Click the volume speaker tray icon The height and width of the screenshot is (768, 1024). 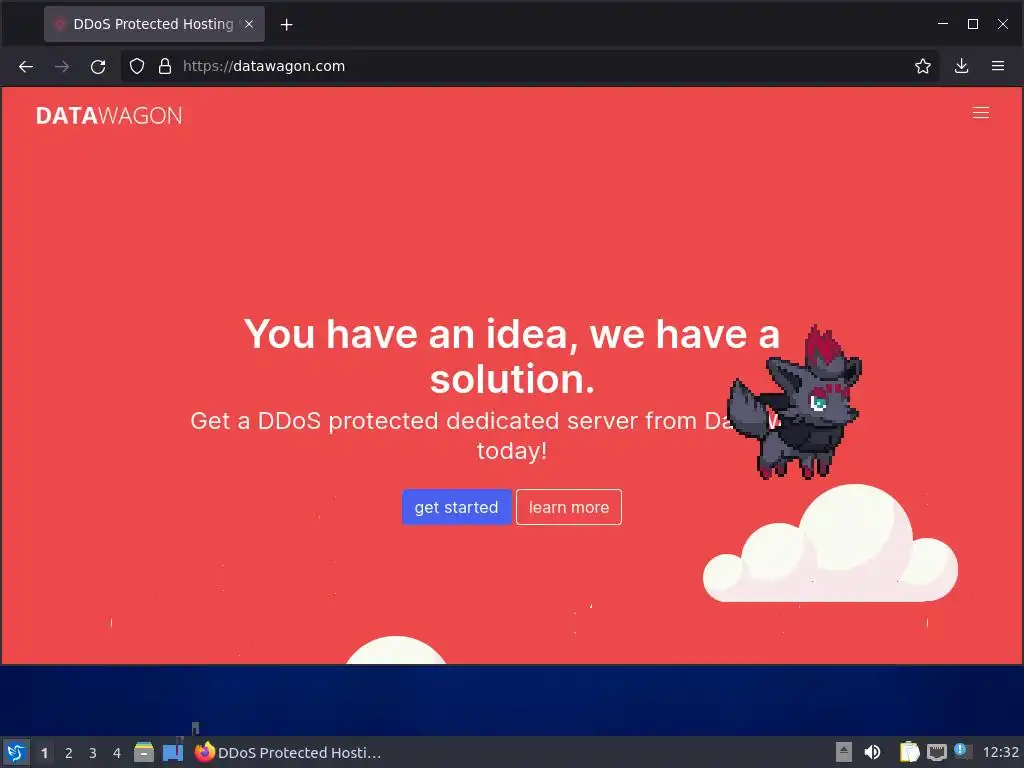(x=872, y=752)
